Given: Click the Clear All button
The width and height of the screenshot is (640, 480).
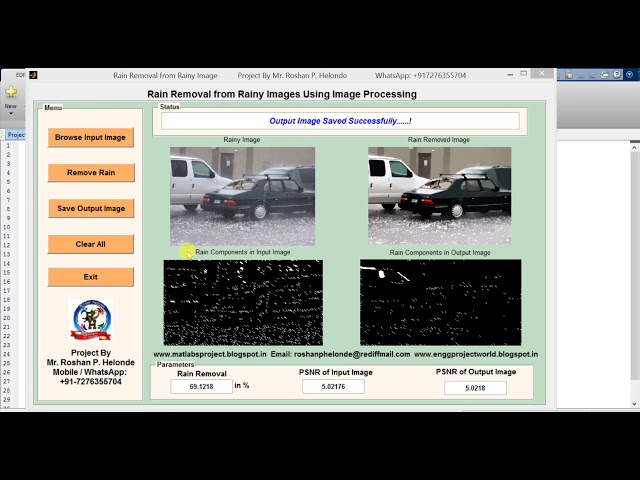Looking at the screenshot, I should tap(91, 244).
